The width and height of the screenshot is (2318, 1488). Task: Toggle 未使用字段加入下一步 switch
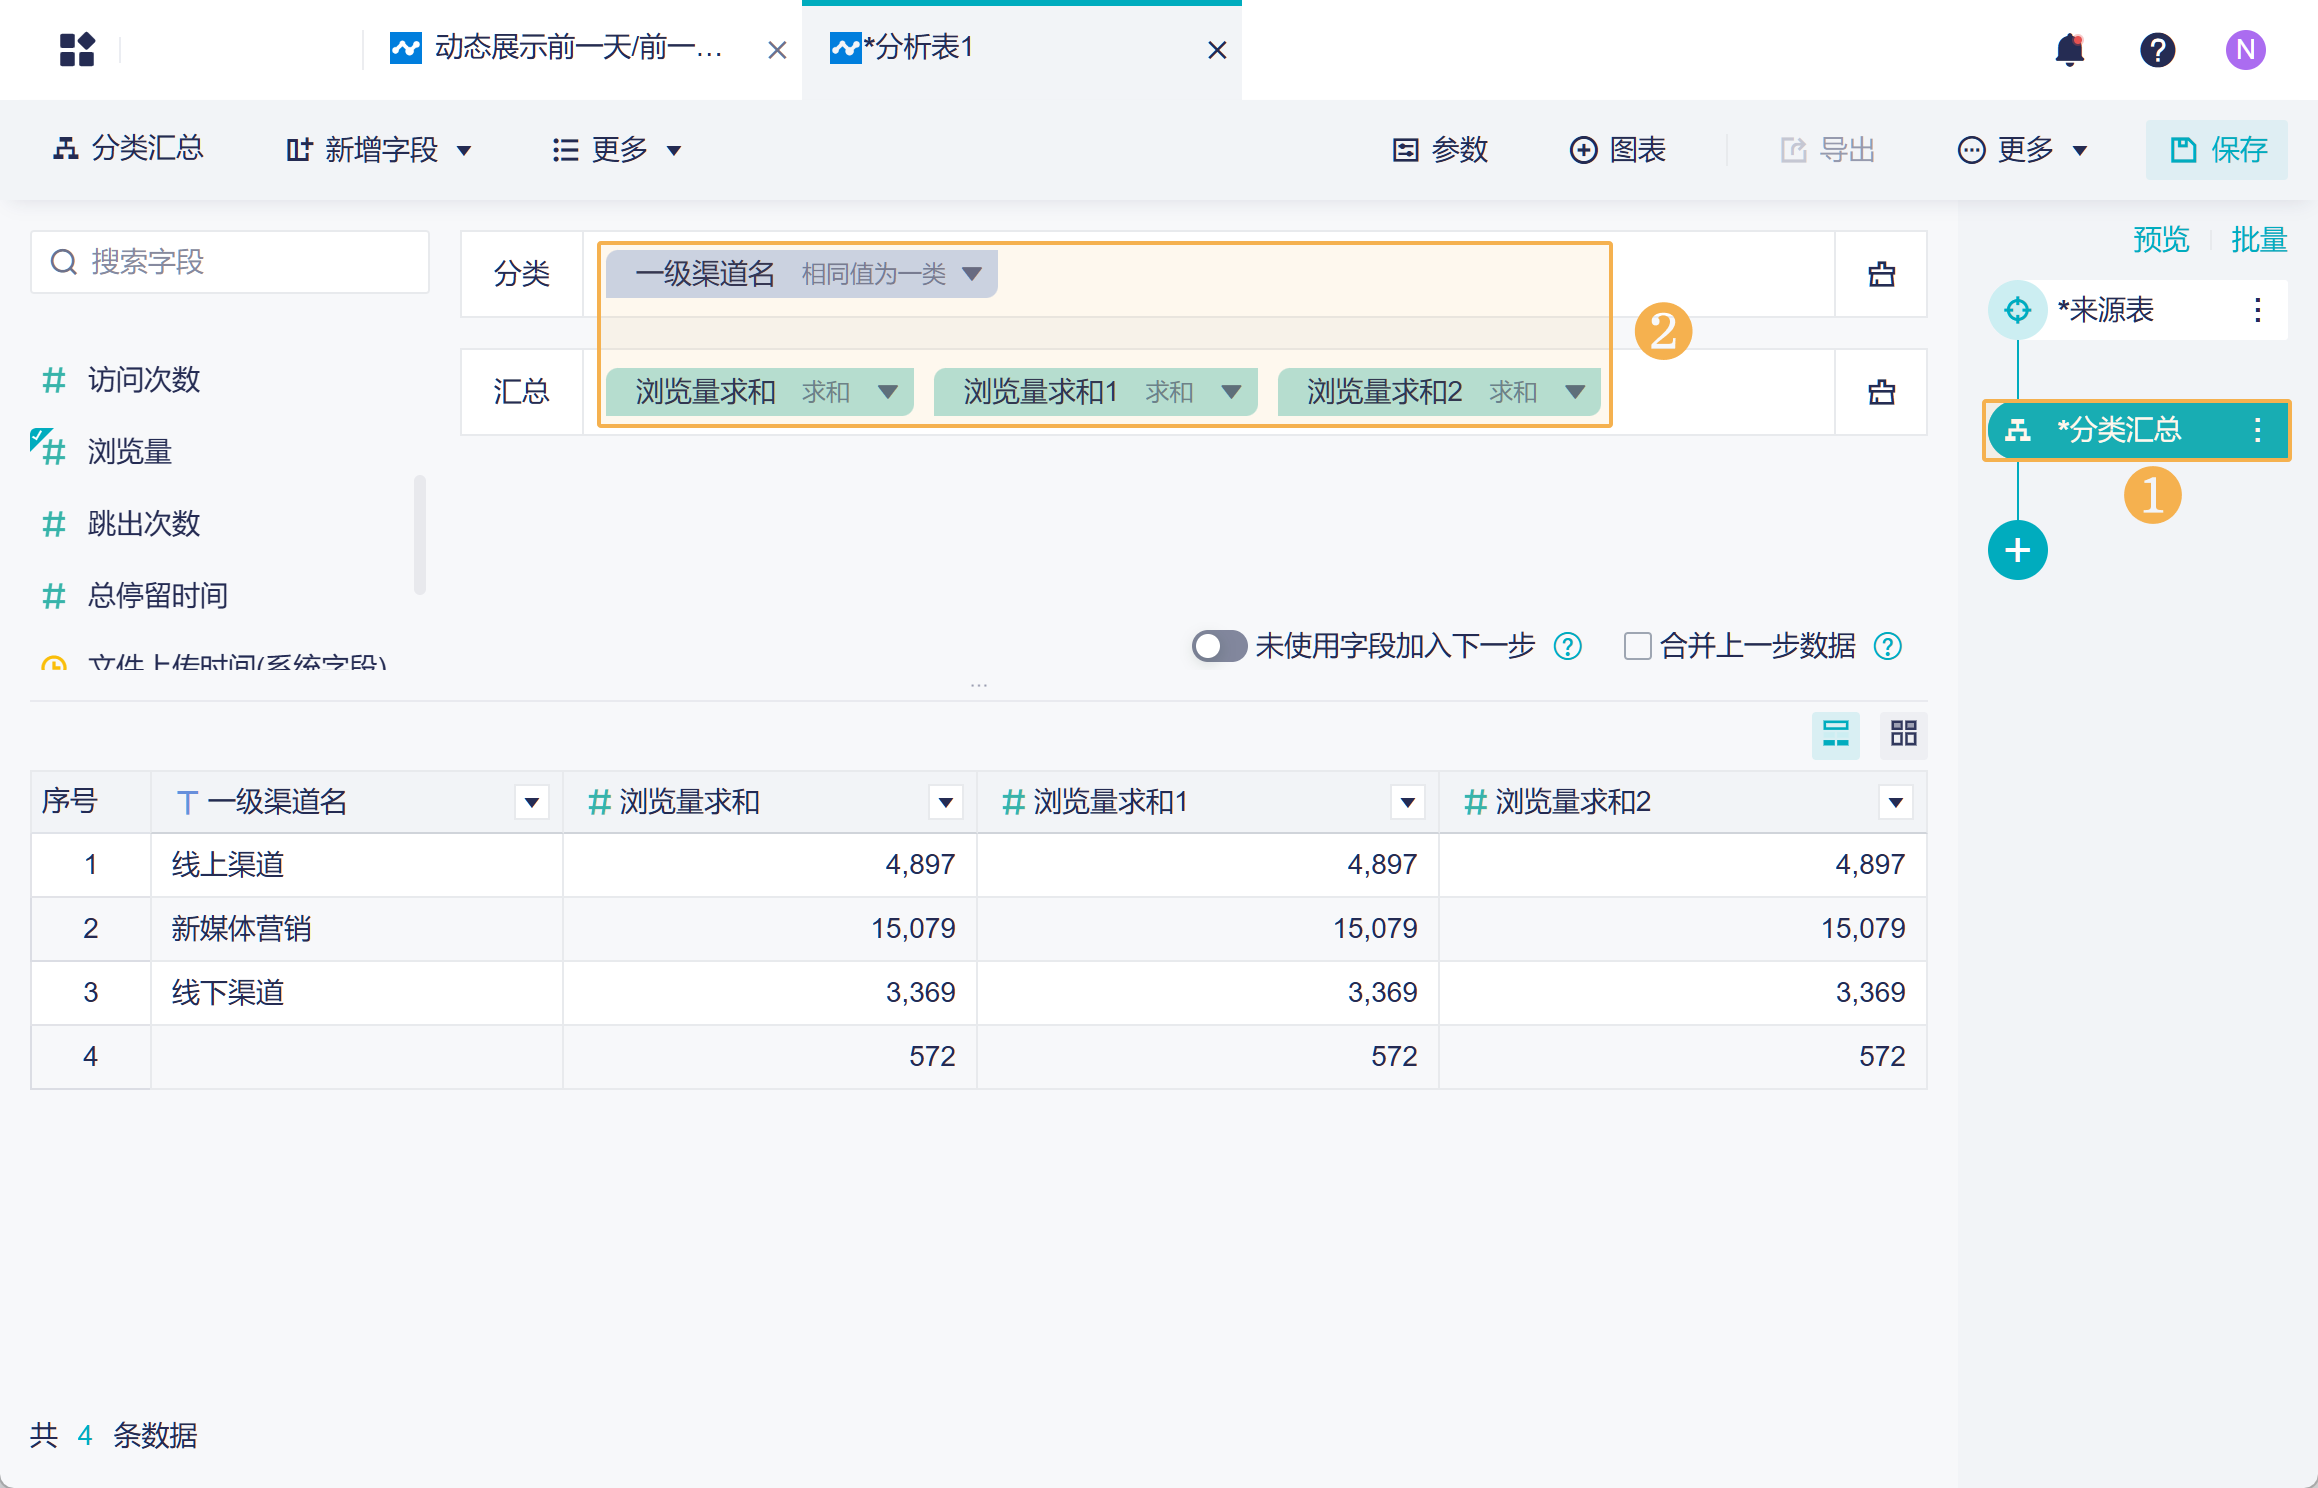(1218, 646)
